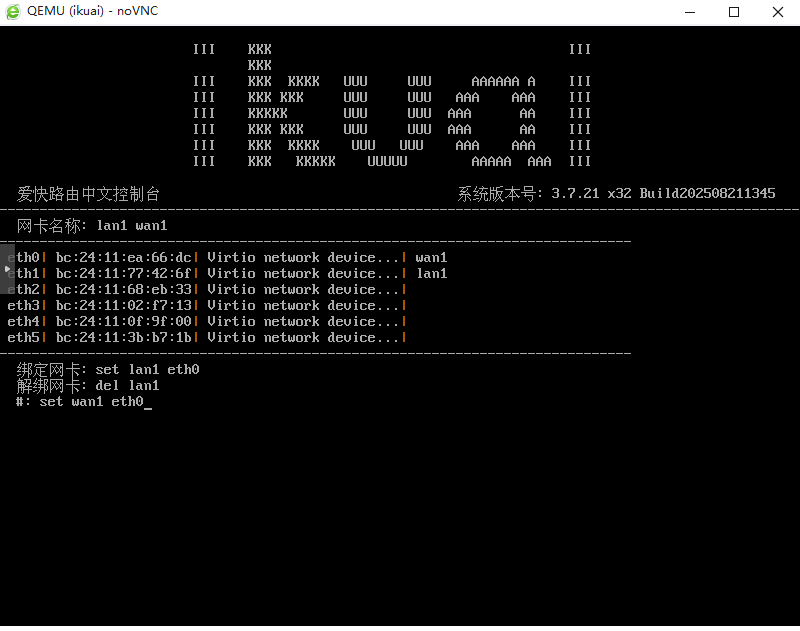Click the eth3 interface name
Image resolution: width=800 pixels, height=631 pixels.
coord(23,306)
